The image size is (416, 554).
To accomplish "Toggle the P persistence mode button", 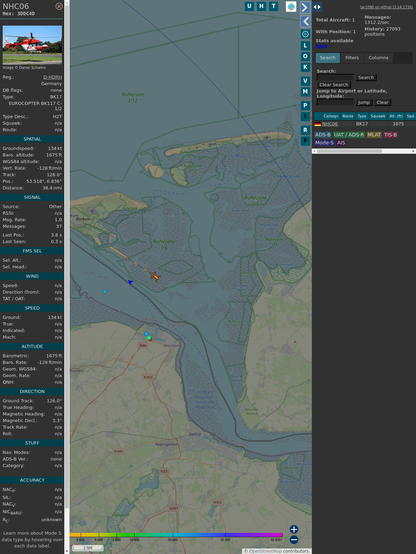I will pyautogui.click(x=305, y=105).
